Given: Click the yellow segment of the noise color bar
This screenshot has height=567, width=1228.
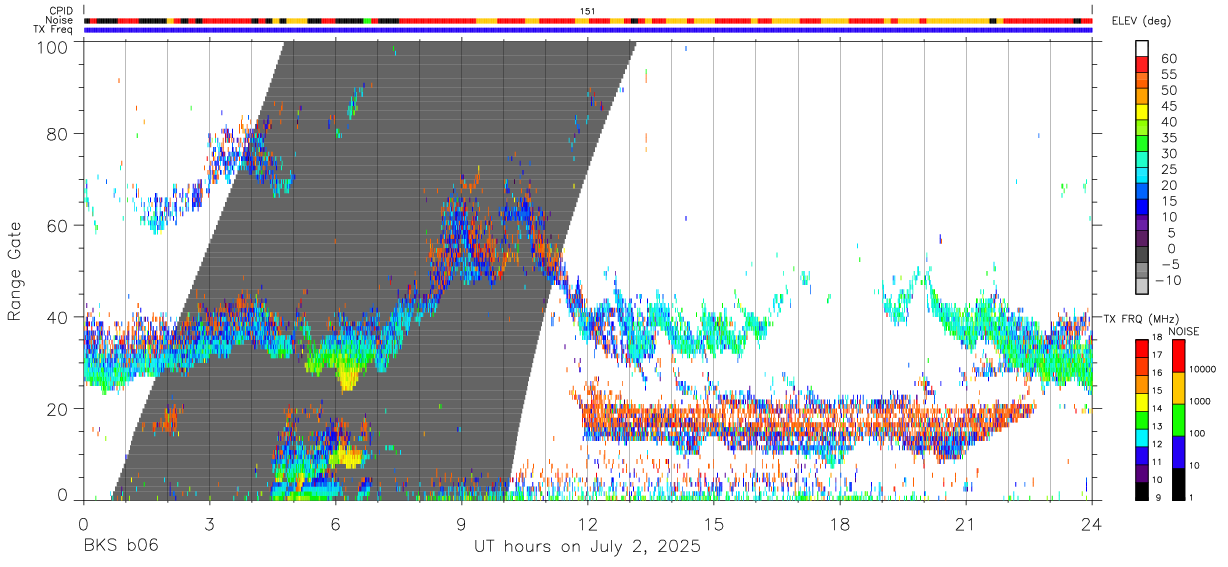Looking at the screenshot, I should tap(1180, 388).
